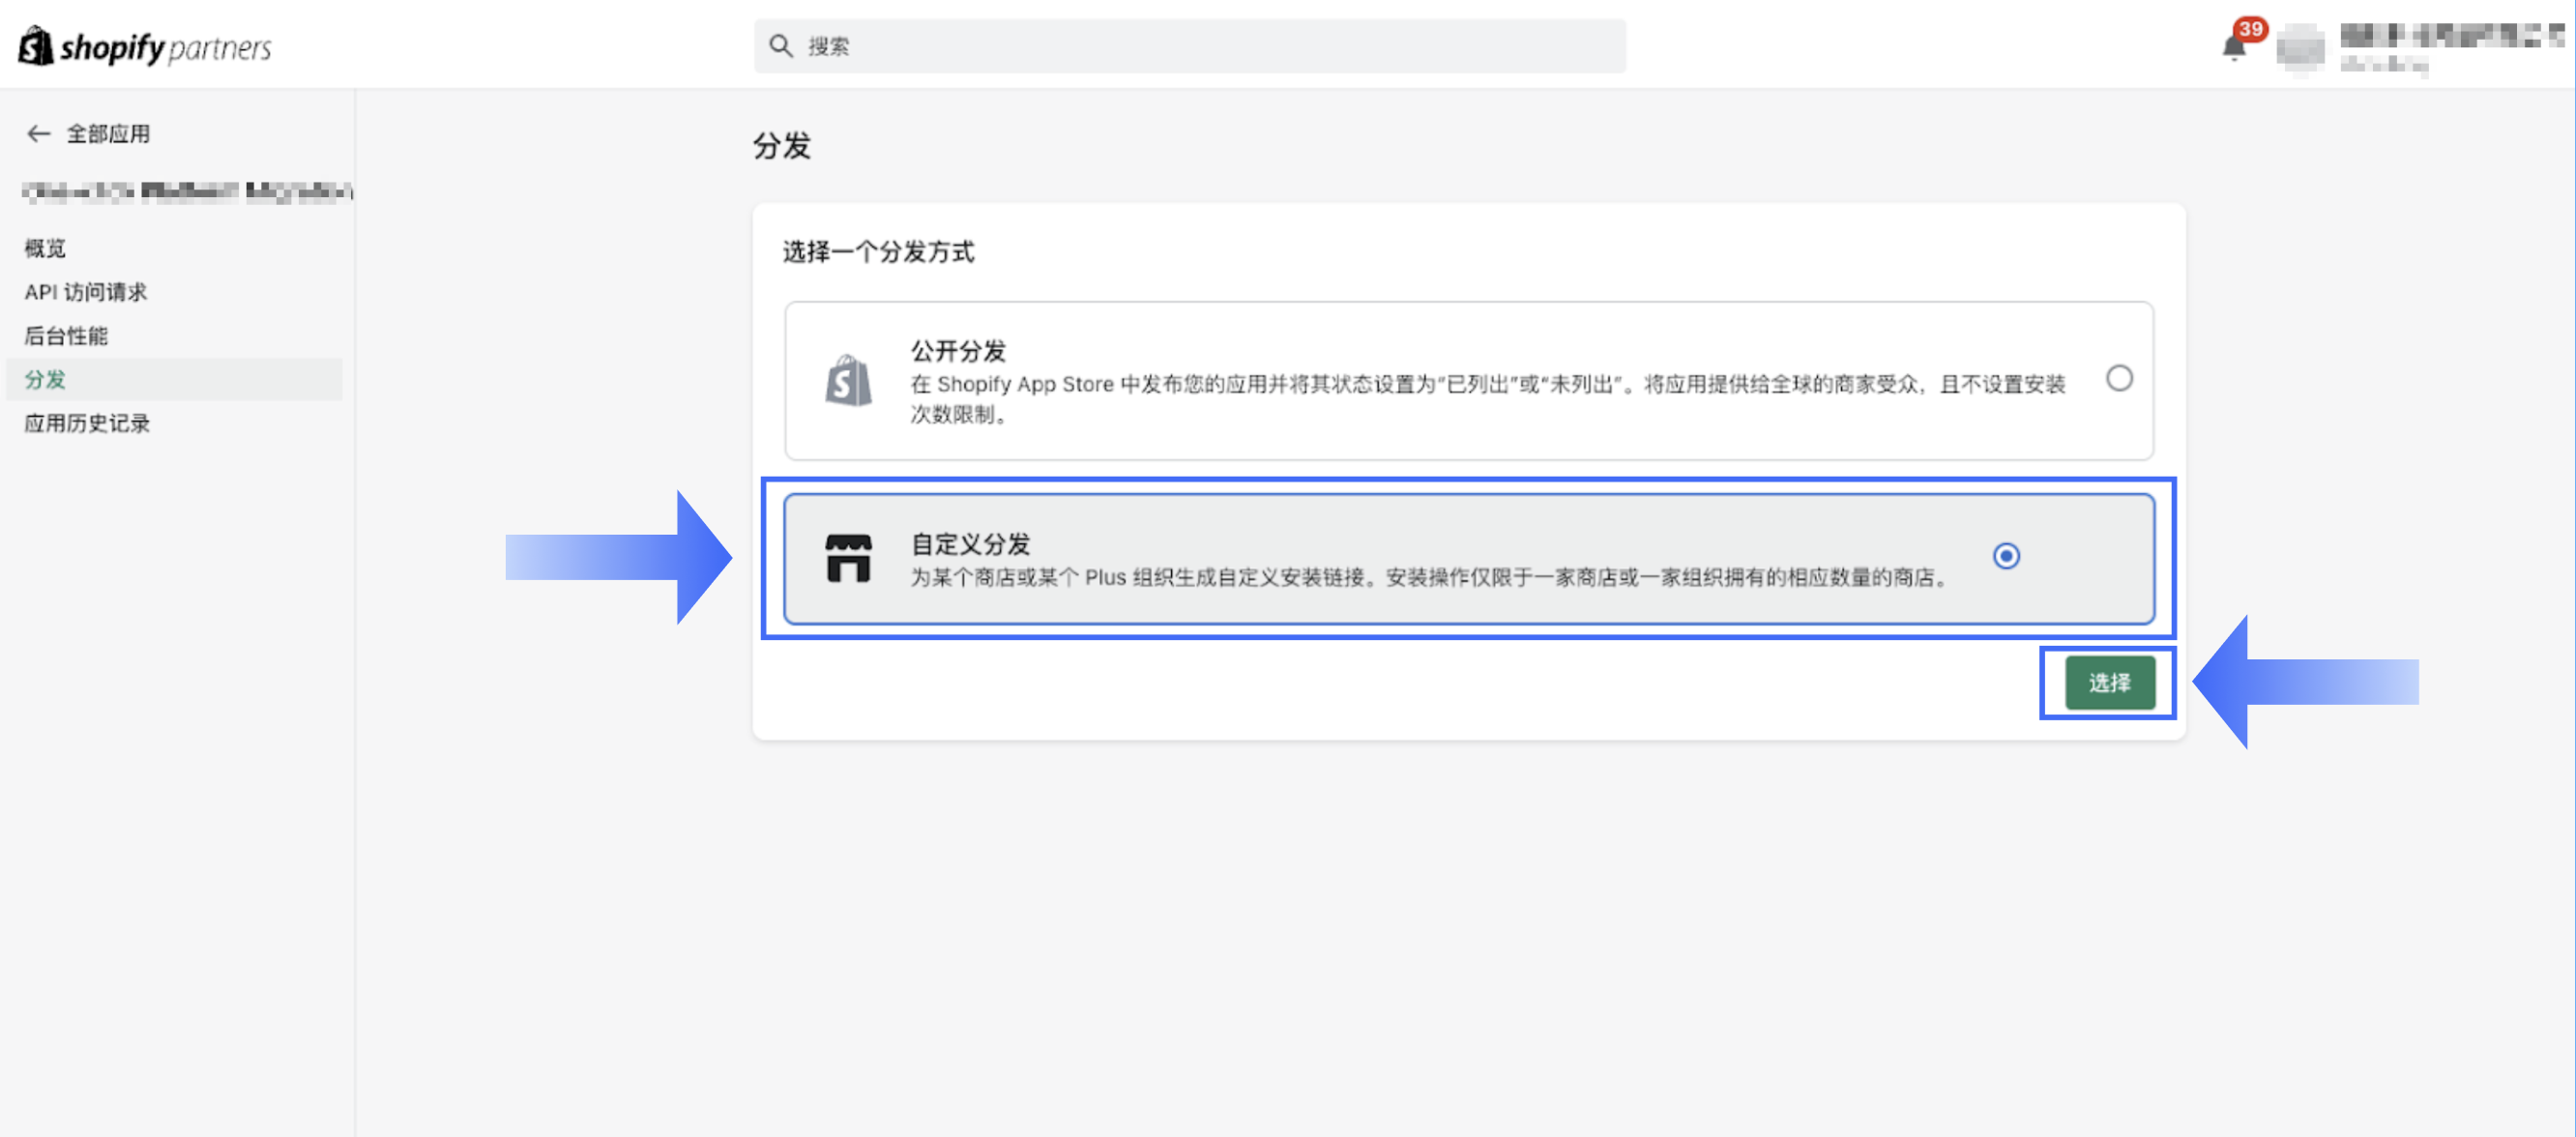
Task: Open the 概览 section in the sidebar
Action: coord(44,248)
